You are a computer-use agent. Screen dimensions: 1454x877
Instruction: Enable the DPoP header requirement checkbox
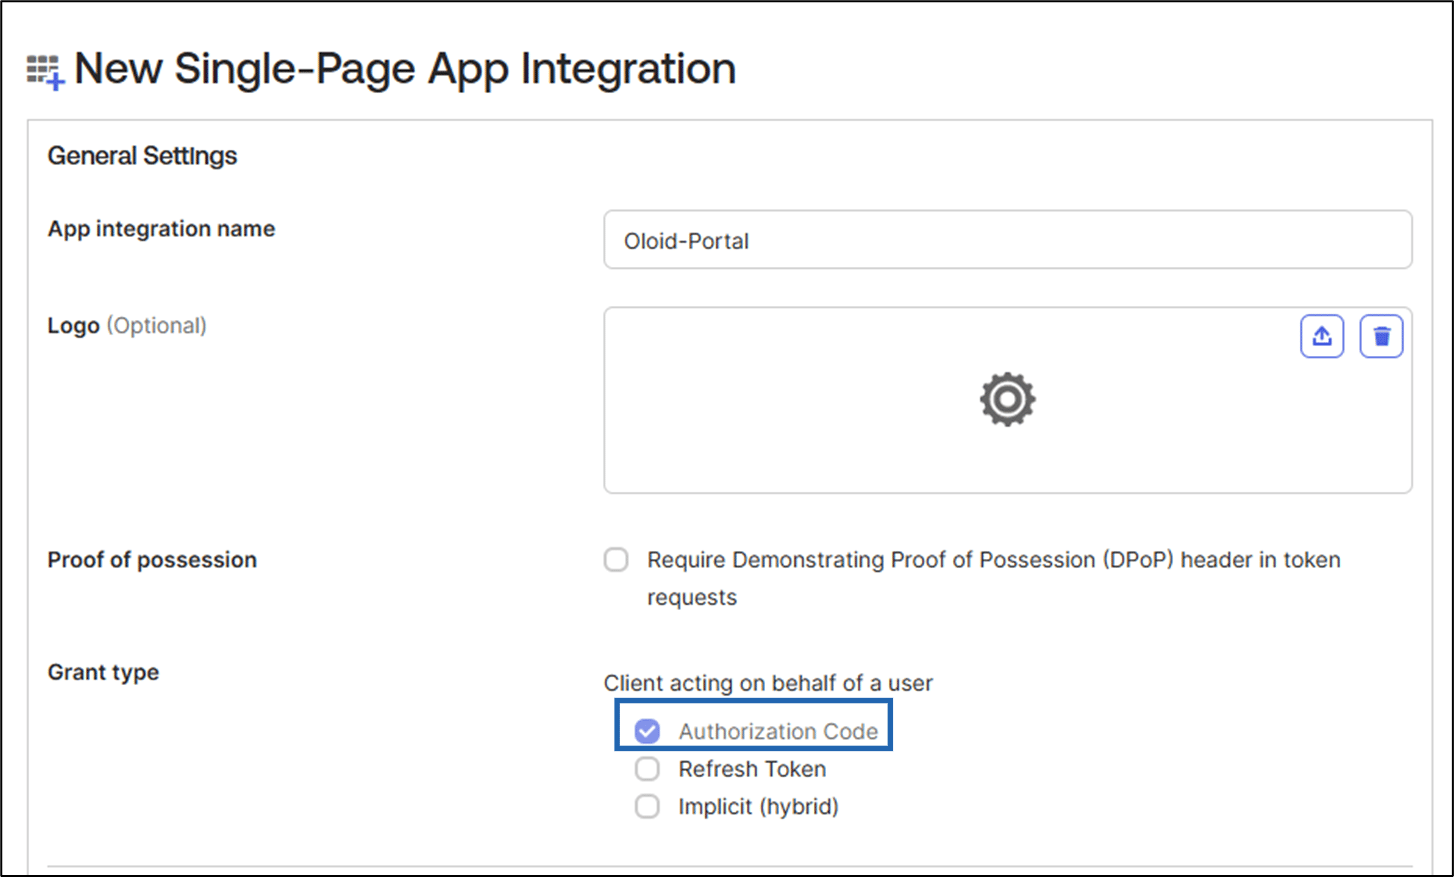tap(616, 560)
